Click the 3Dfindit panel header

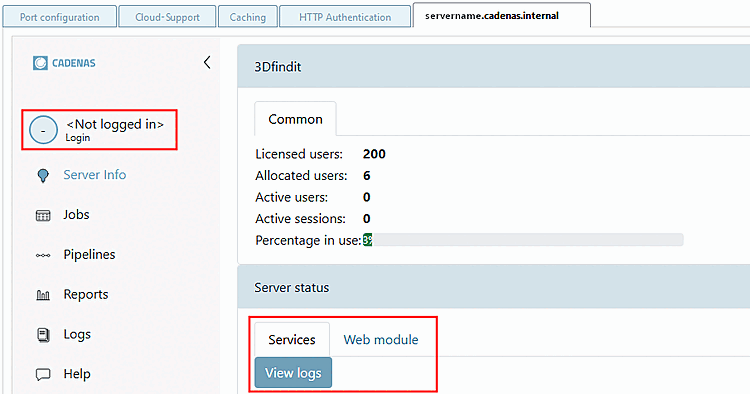click(x=494, y=66)
